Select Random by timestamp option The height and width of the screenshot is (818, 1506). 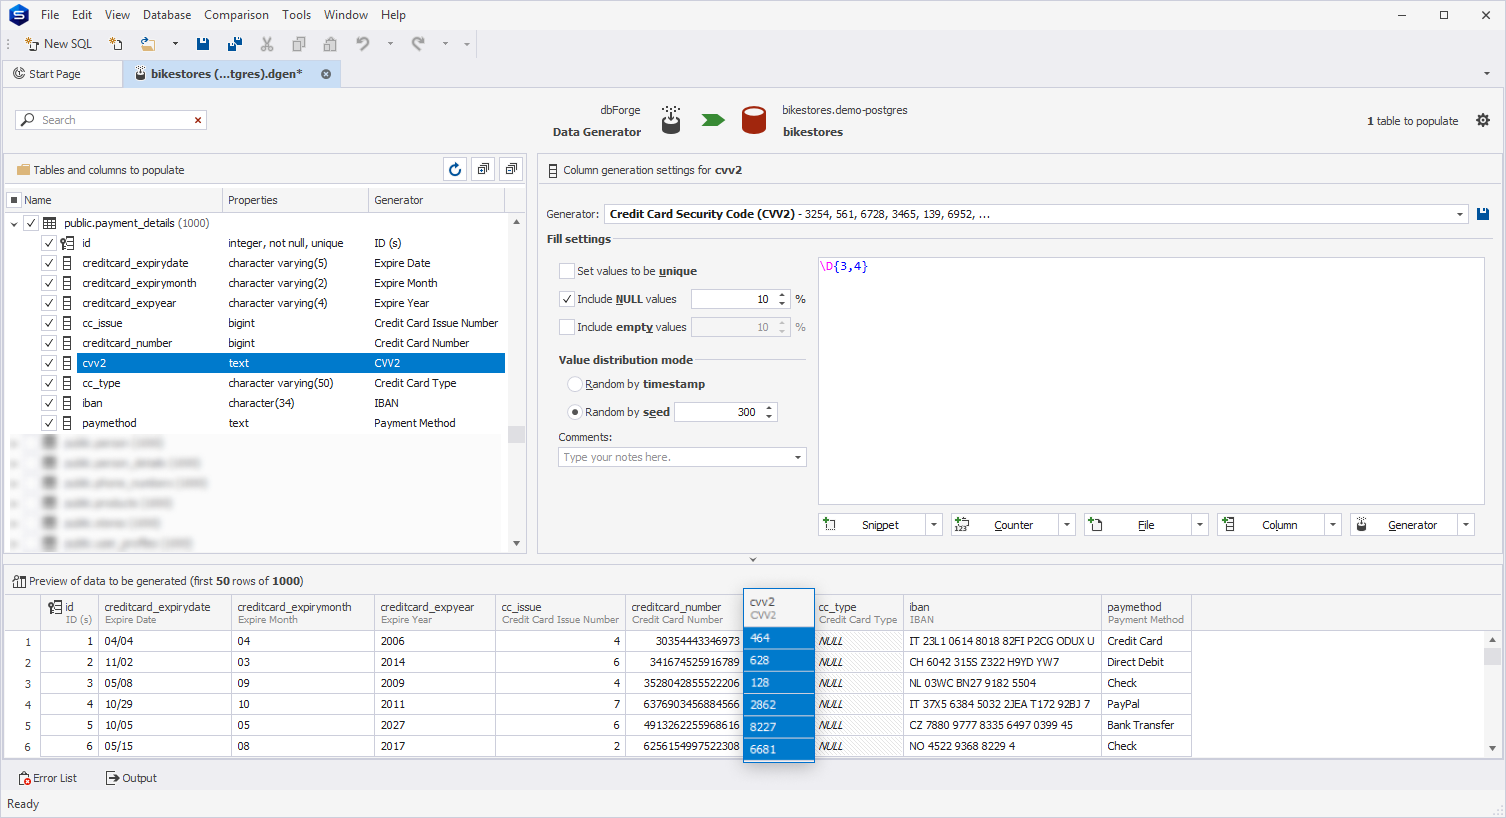pyautogui.click(x=575, y=384)
